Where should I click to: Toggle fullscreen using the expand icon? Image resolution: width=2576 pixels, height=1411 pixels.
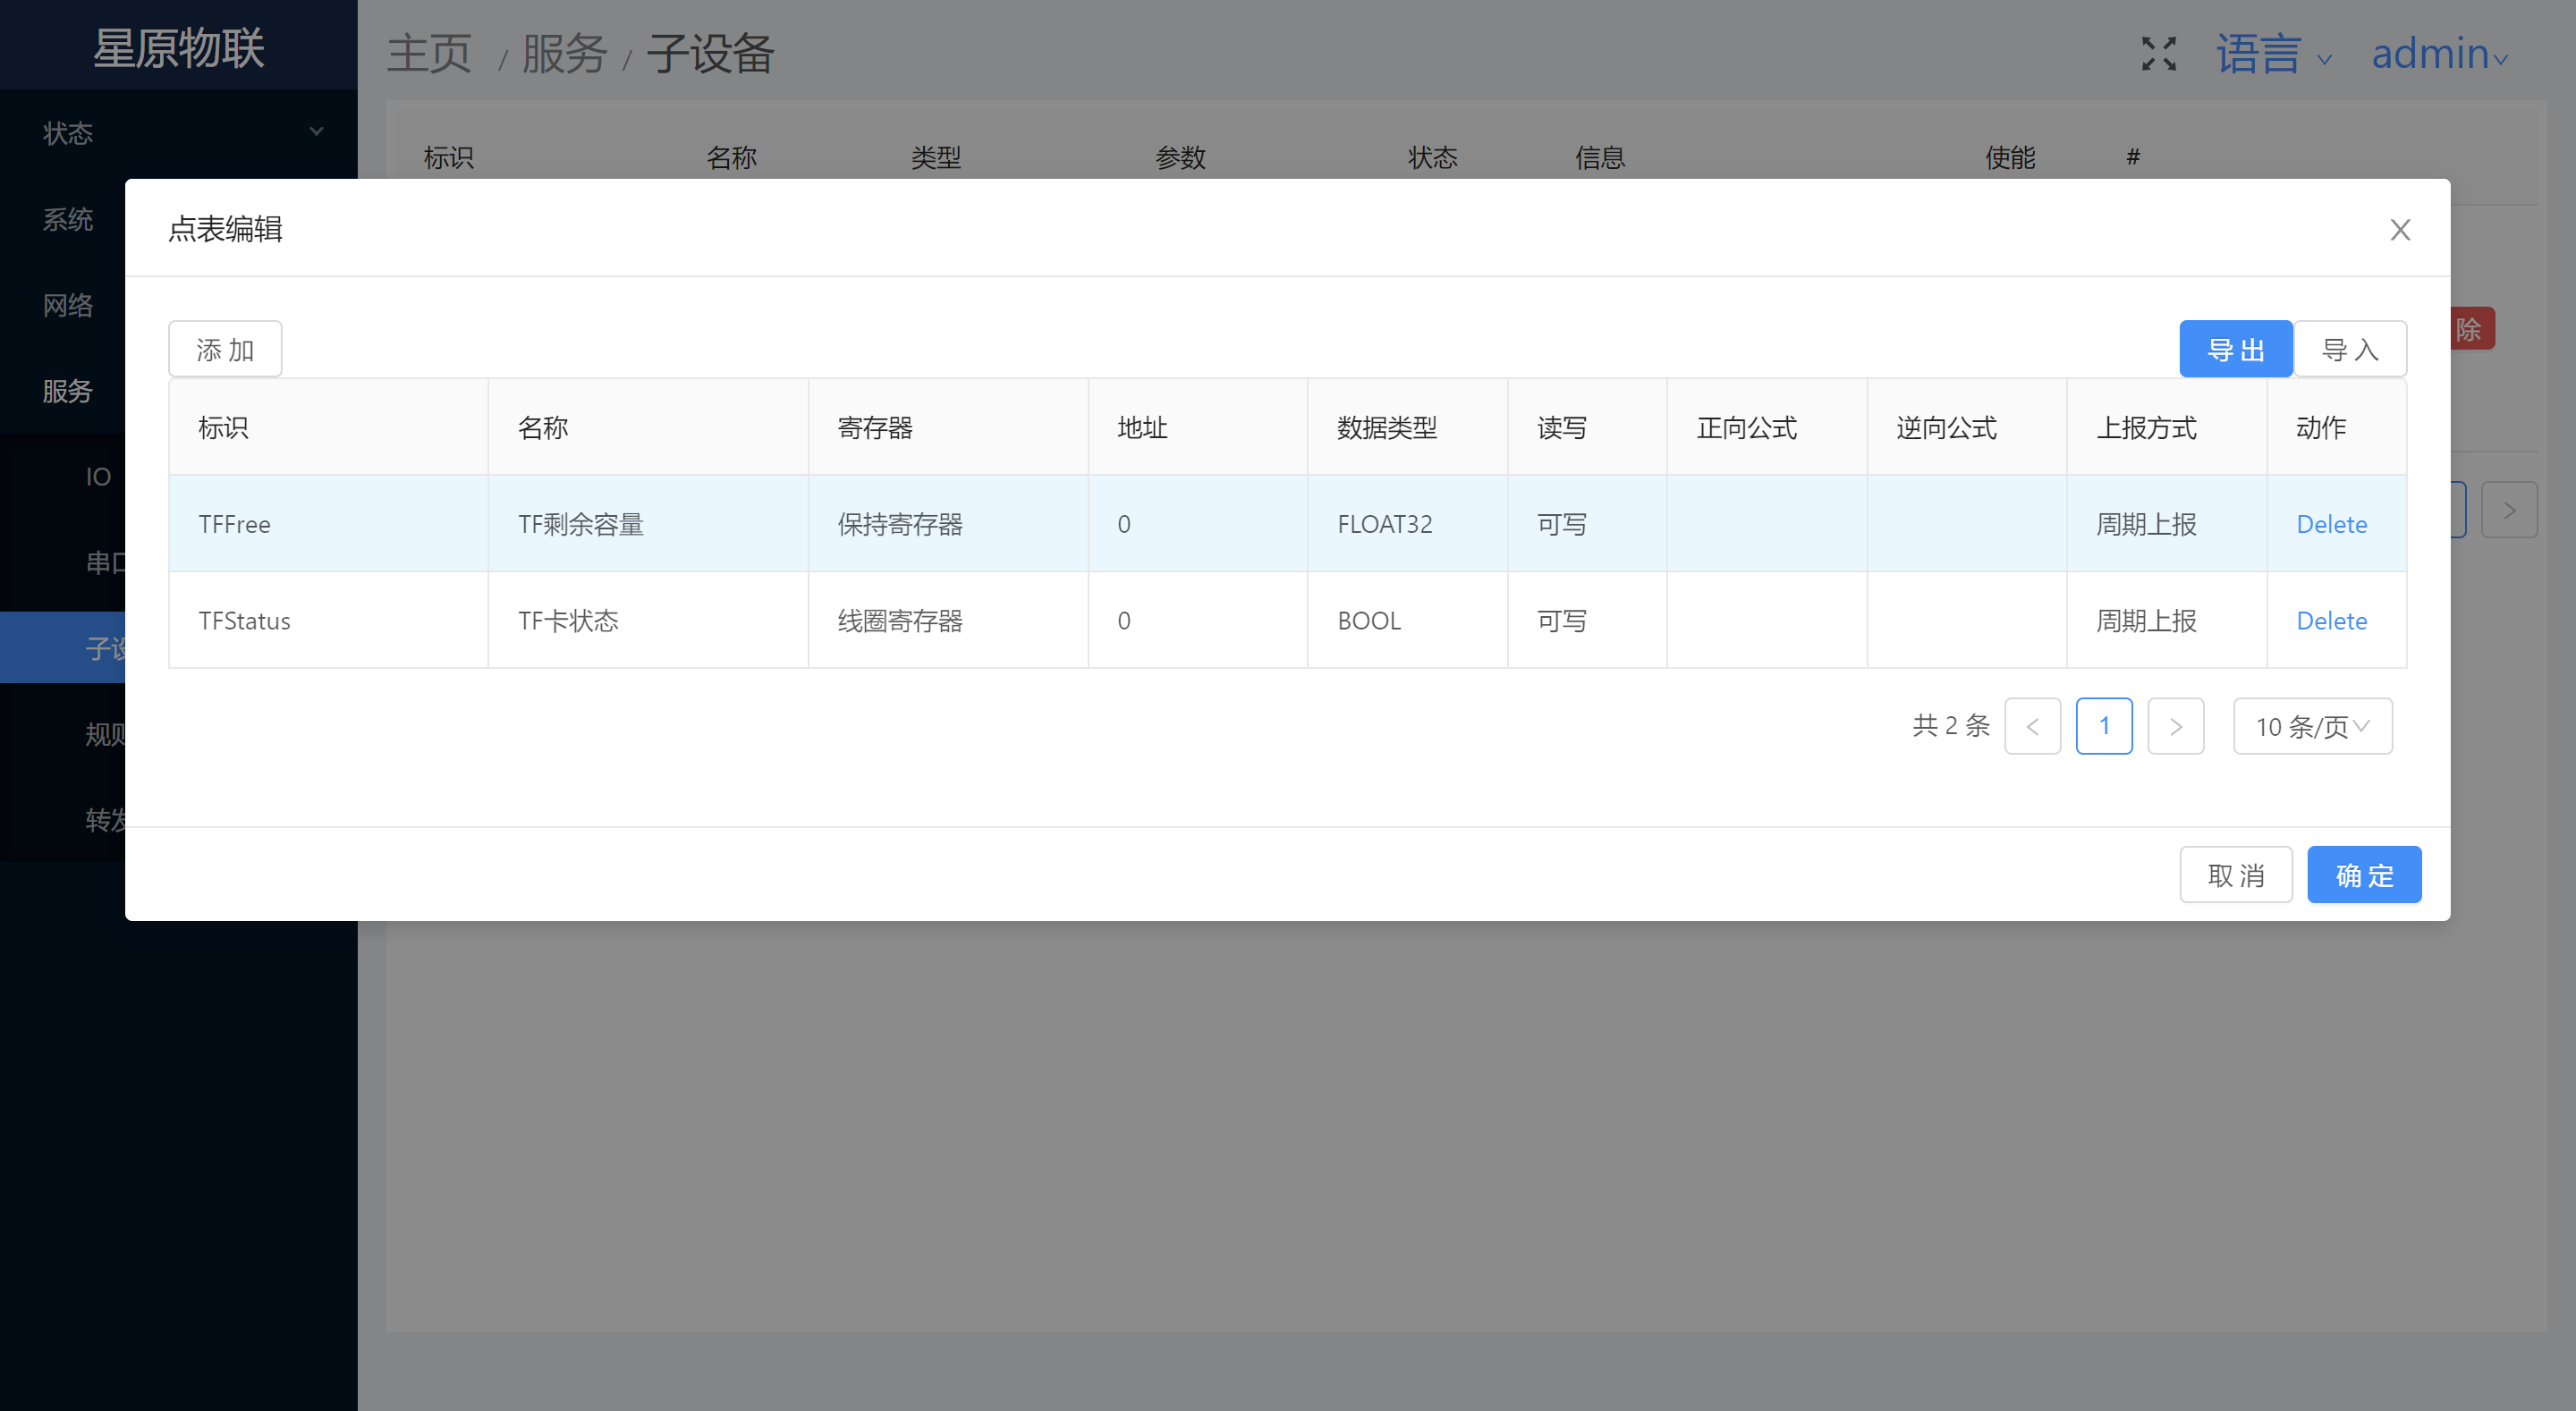pos(2158,54)
